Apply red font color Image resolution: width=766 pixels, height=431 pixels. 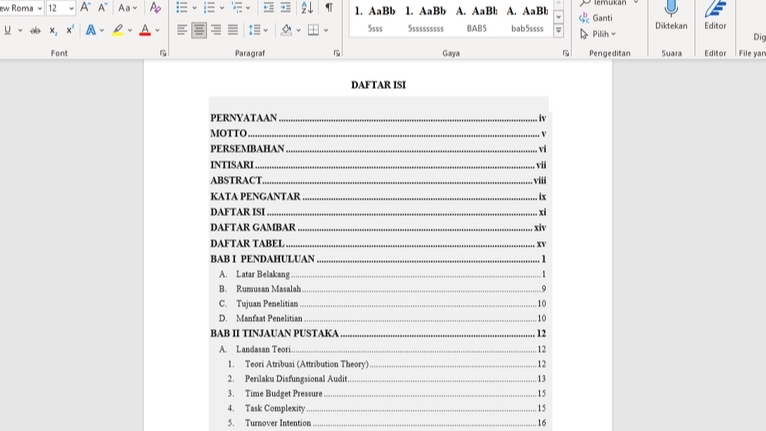[x=145, y=30]
